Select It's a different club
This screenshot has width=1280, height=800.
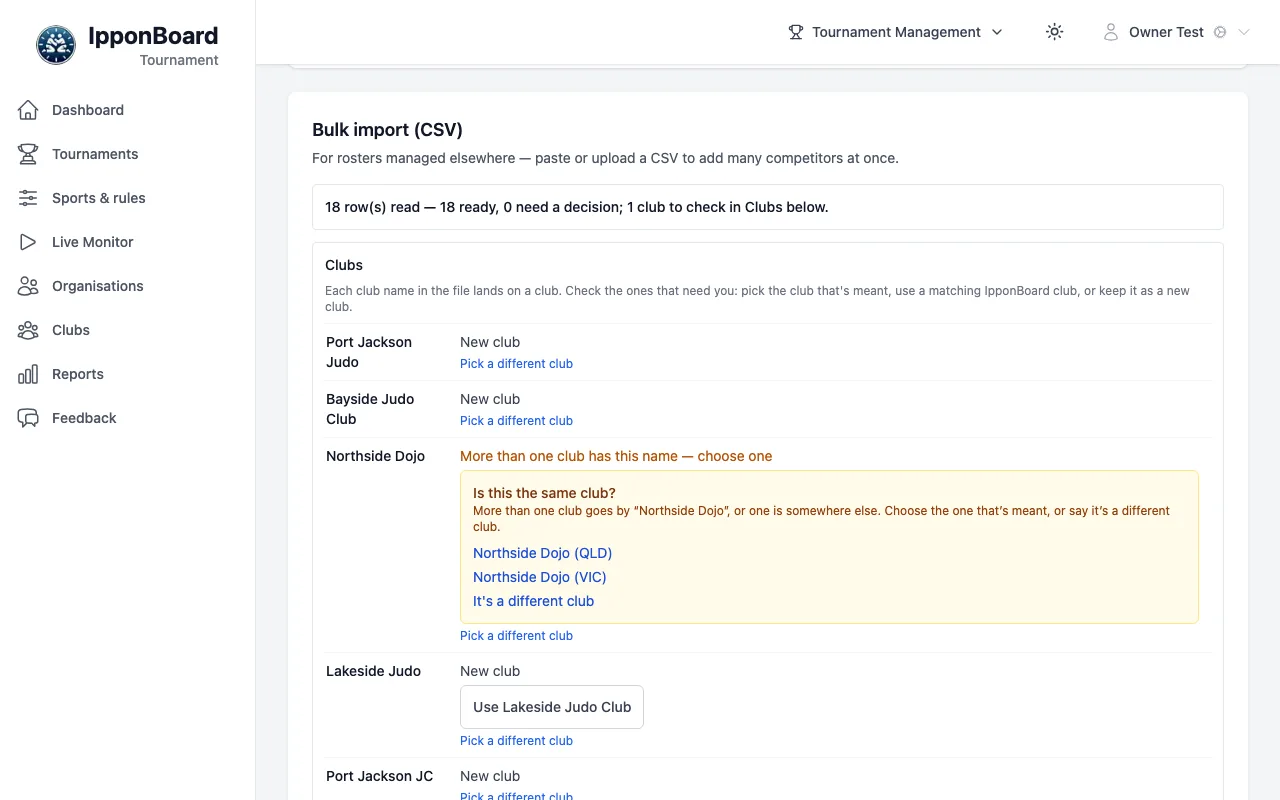(x=533, y=601)
